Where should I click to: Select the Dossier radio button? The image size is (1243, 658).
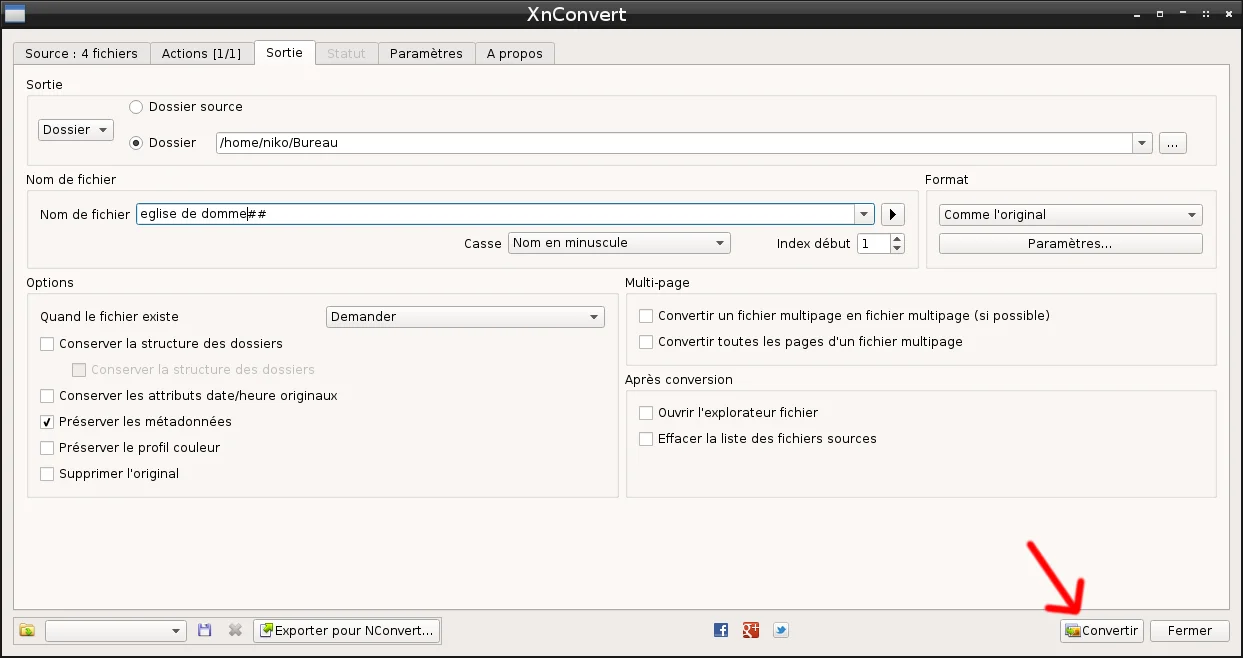(x=136, y=143)
